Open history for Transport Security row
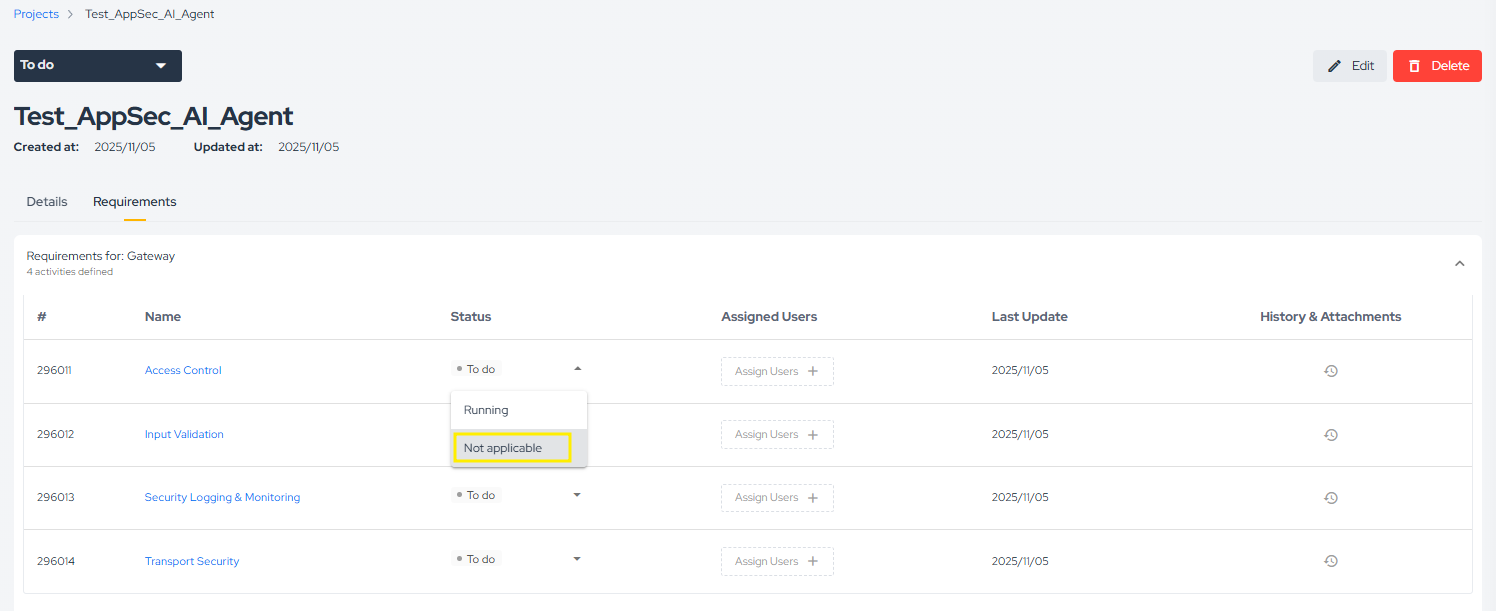 pos(1330,561)
